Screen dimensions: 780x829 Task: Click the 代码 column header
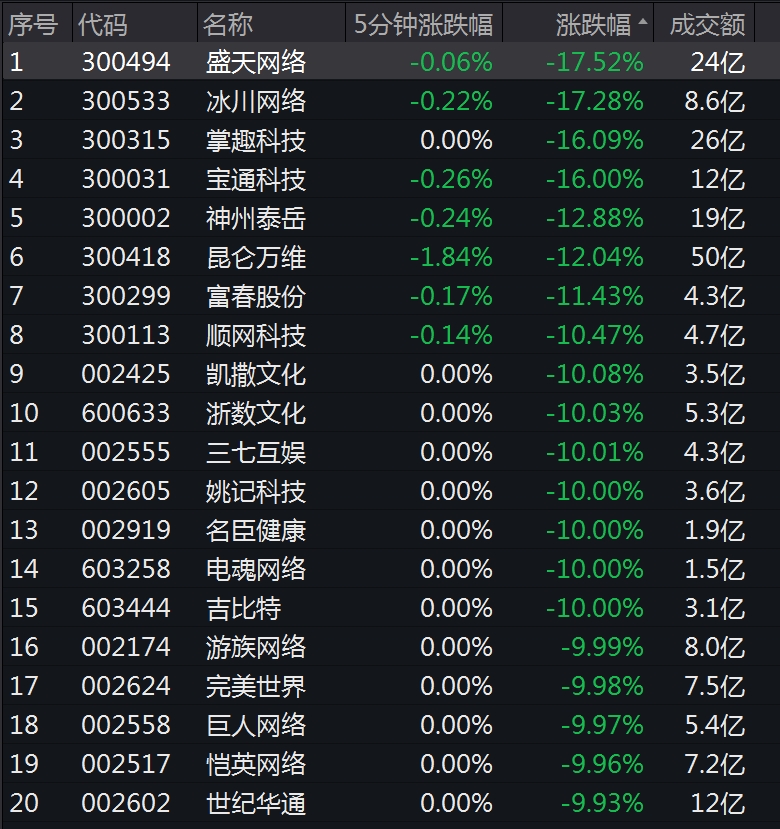[103, 24]
